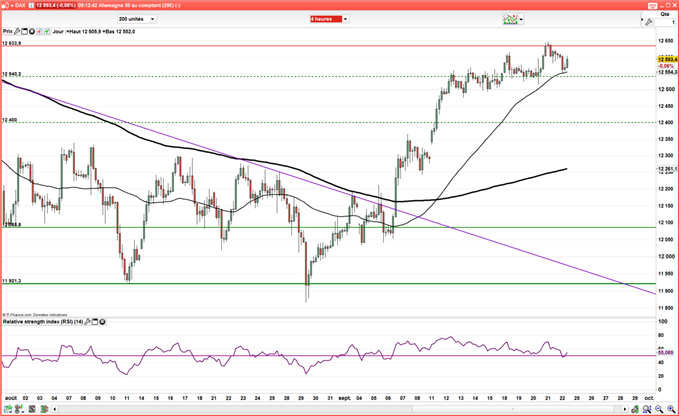Select the 11 921,3 support level label
Screen dimensions: 679x416
point(12,281)
